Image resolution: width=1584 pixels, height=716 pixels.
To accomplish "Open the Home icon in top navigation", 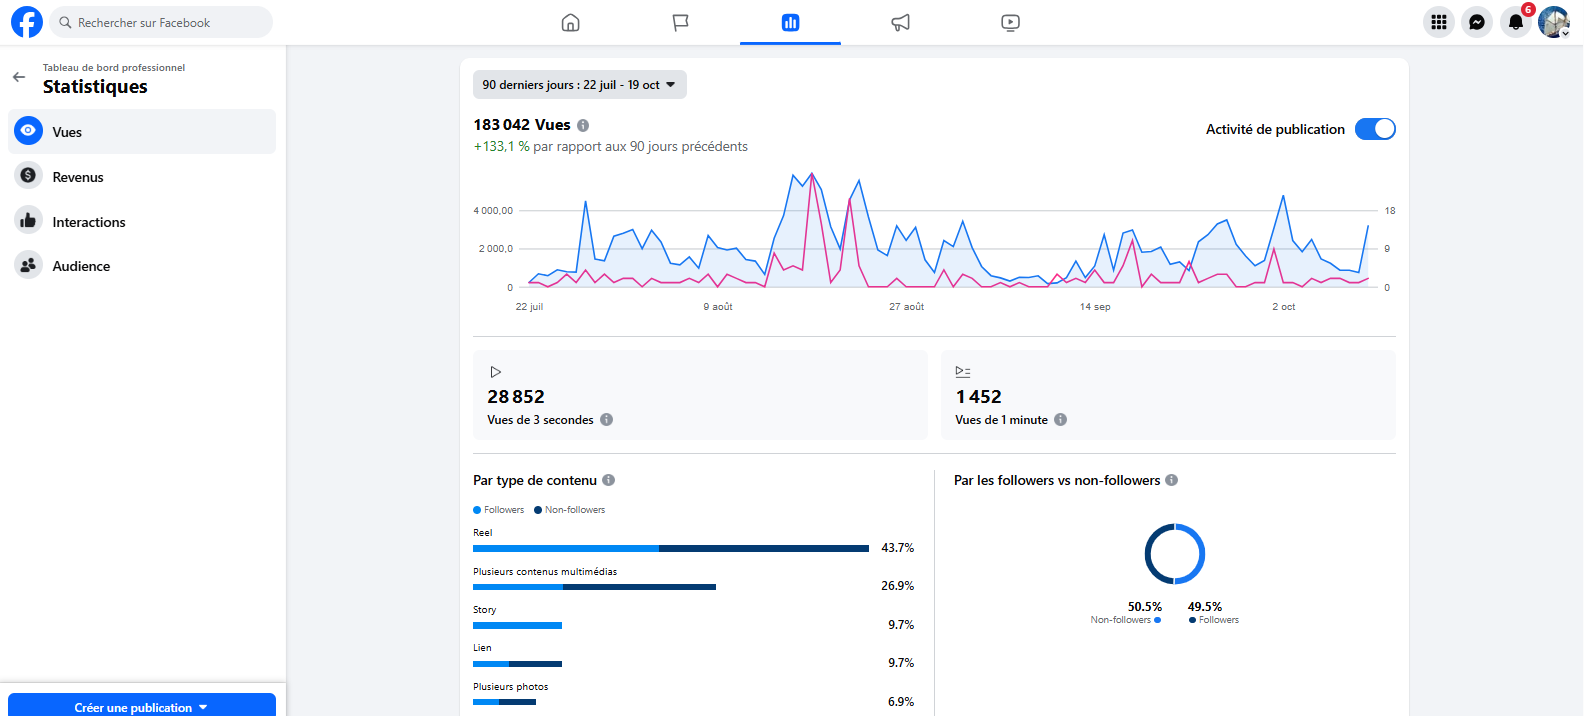I will [570, 22].
